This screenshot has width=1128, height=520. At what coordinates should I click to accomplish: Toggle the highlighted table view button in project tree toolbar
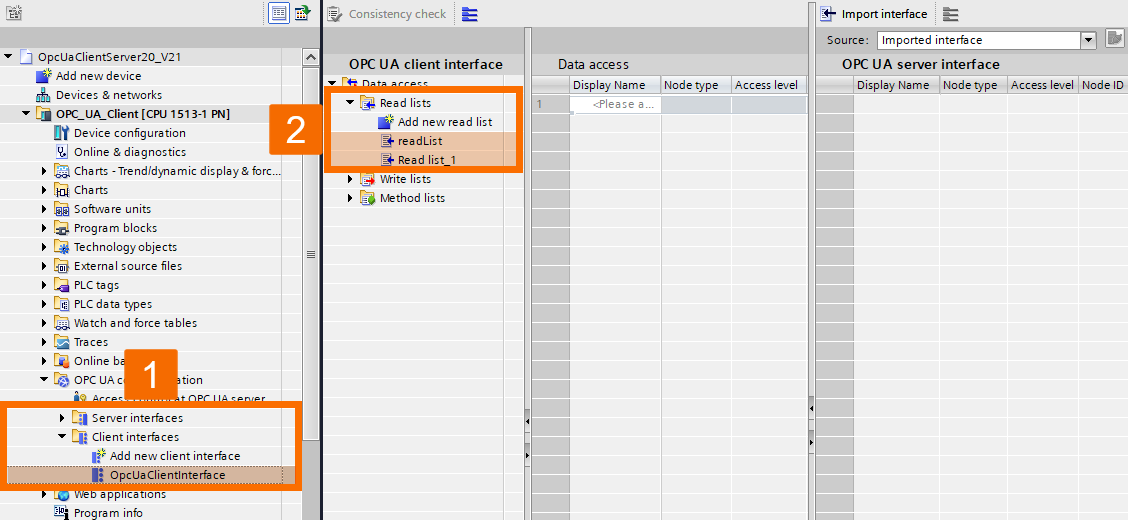[x=279, y=13]
